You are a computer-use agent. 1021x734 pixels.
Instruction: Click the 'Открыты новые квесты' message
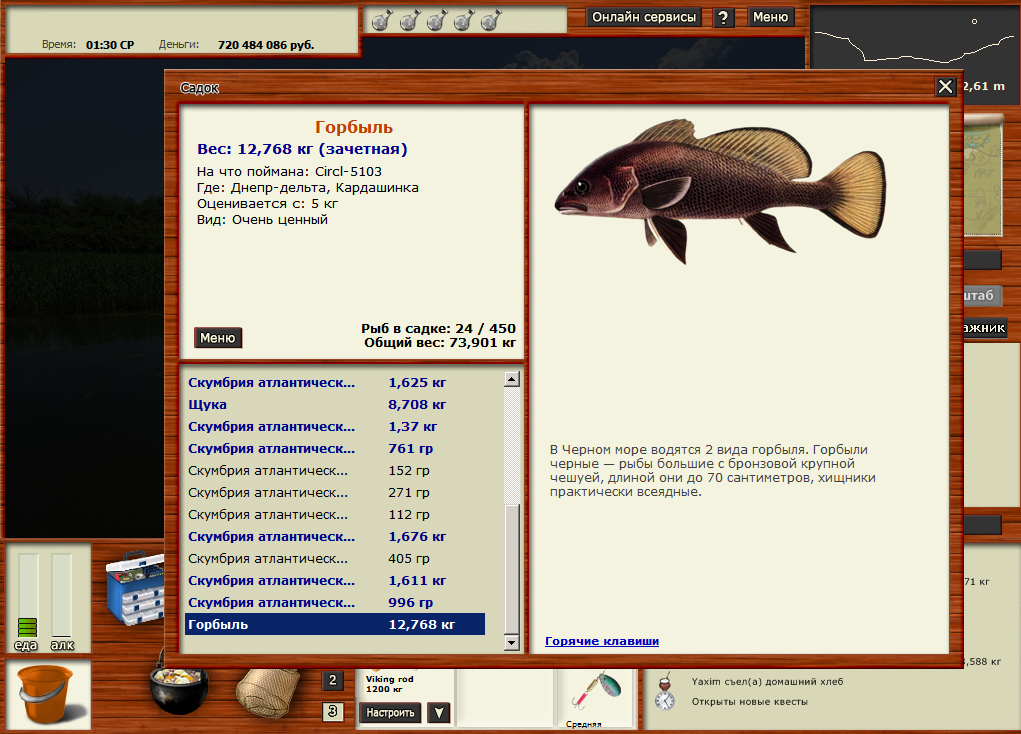pyautogui.click(x=749, y=702)
